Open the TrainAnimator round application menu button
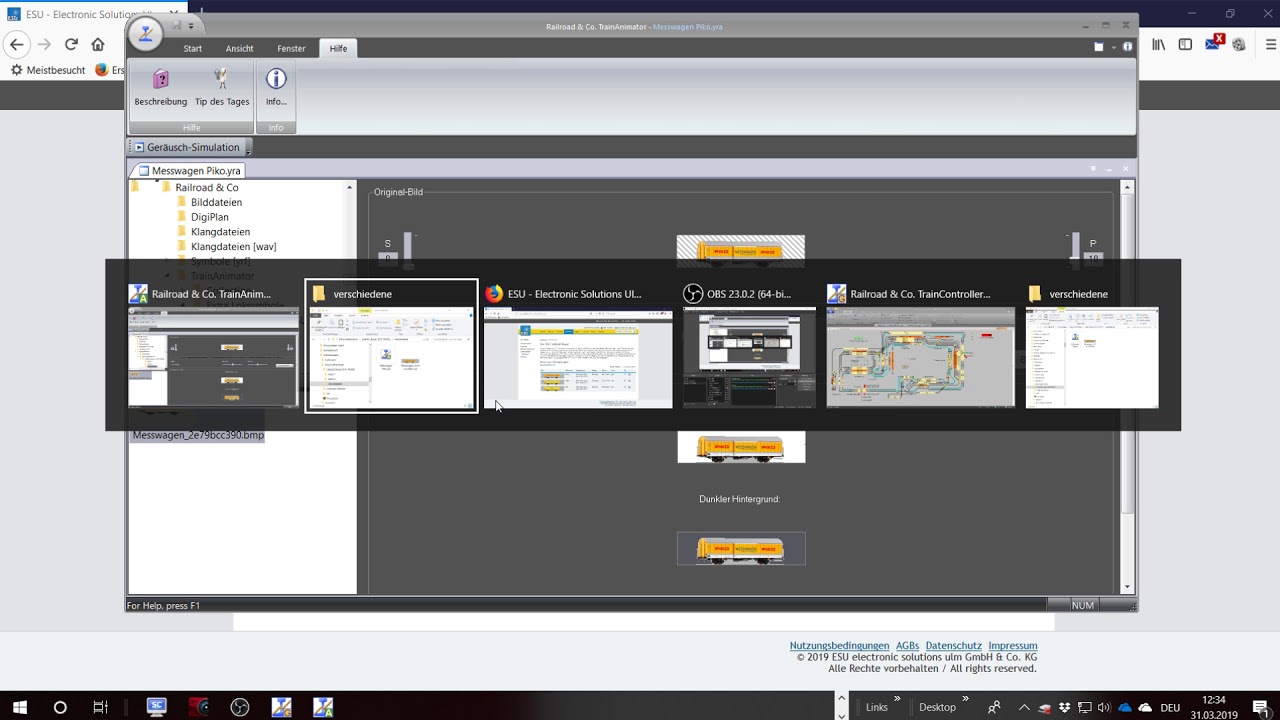The image size is (1280, 720). 146,33
